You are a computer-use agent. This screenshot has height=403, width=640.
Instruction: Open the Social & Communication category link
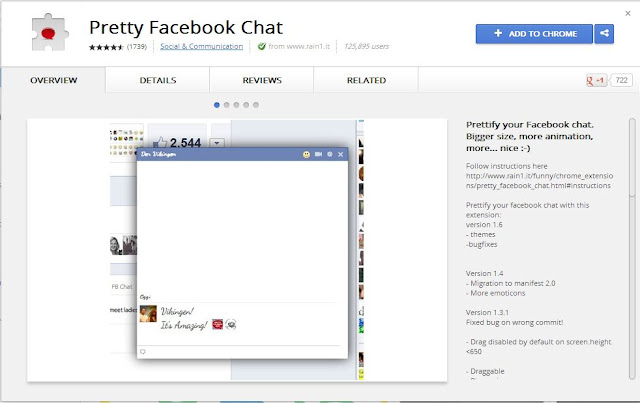point(201,47)
